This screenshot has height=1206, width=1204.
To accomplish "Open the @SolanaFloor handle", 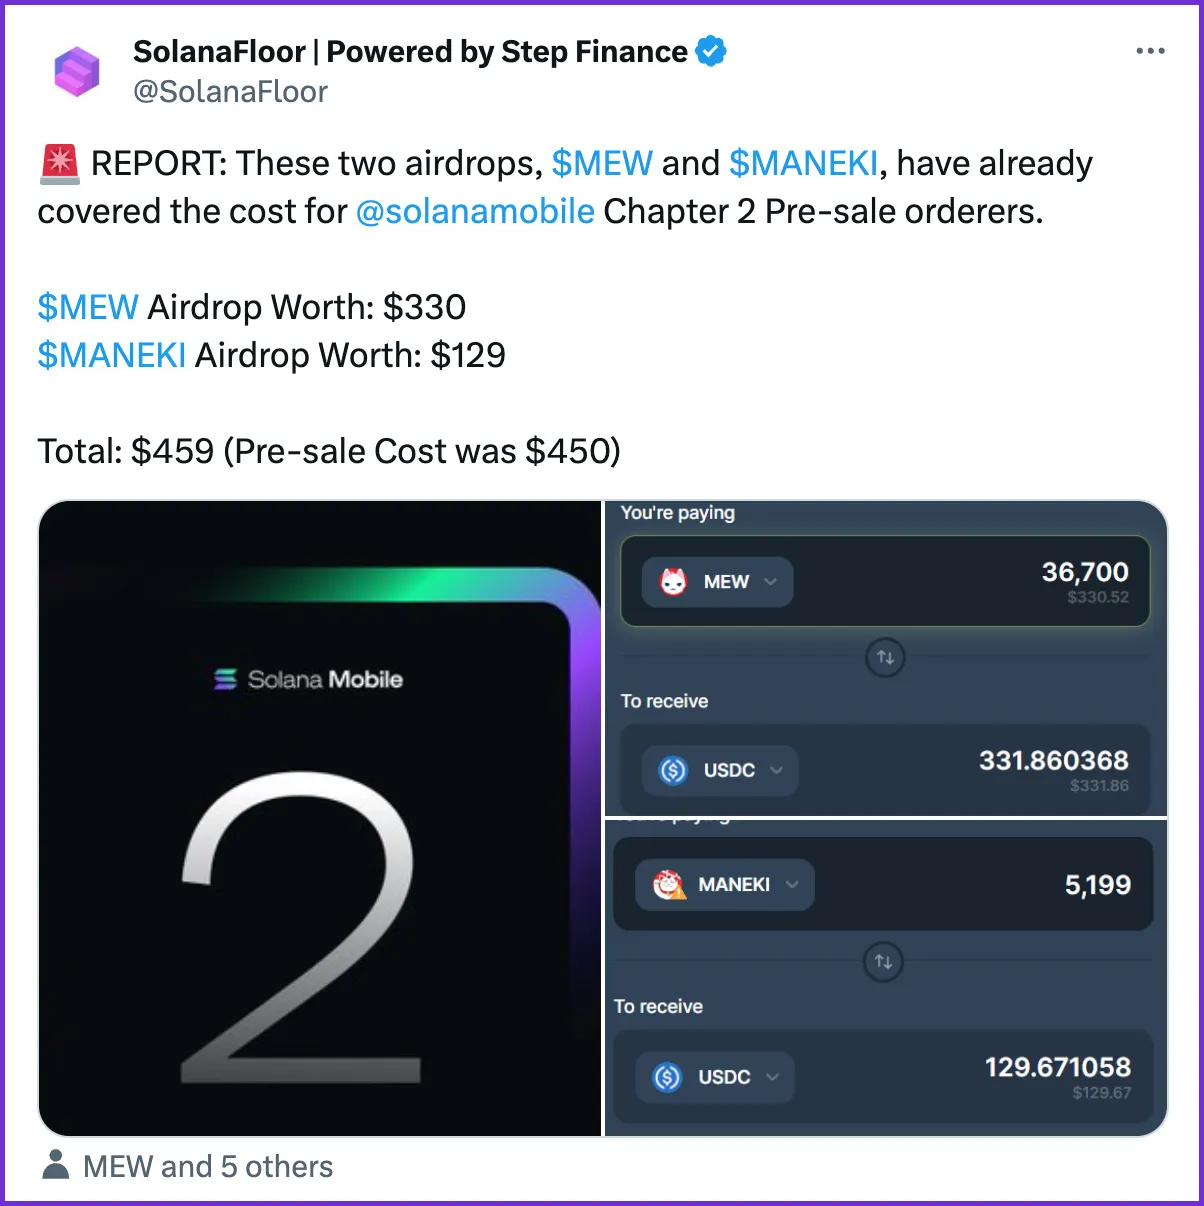I will [230, 92].
